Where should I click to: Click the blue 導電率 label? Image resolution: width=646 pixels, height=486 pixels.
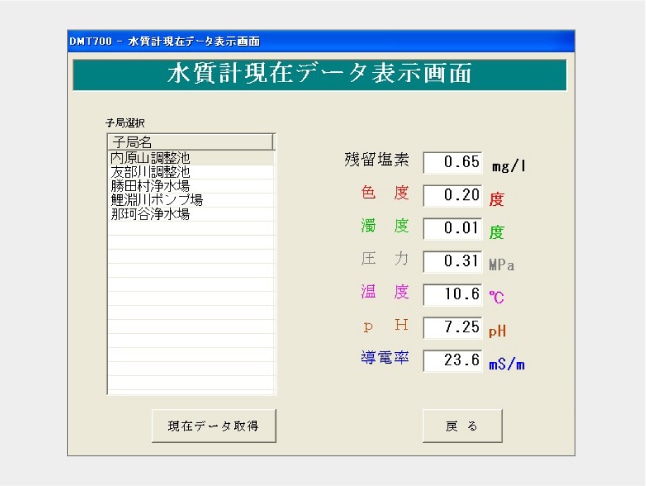[x=384, y=358]
